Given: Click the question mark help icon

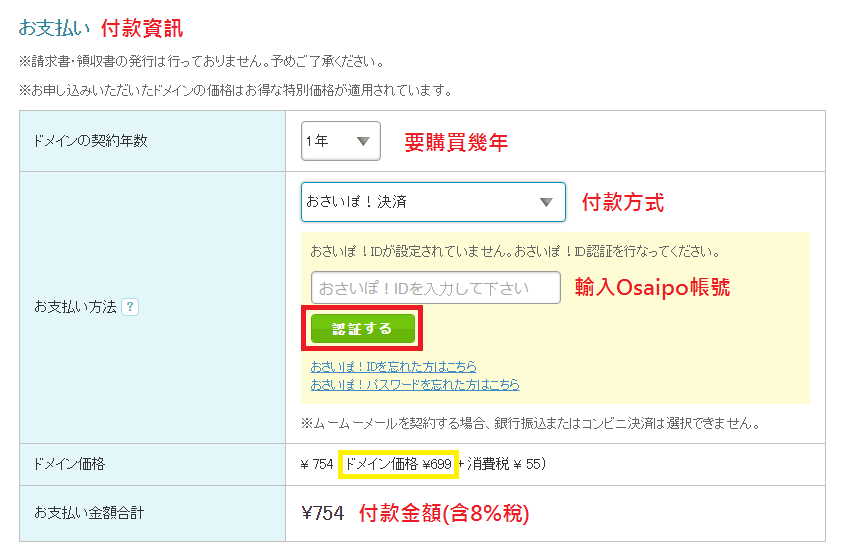Looking at the screenshot, I should click(130, 307).
